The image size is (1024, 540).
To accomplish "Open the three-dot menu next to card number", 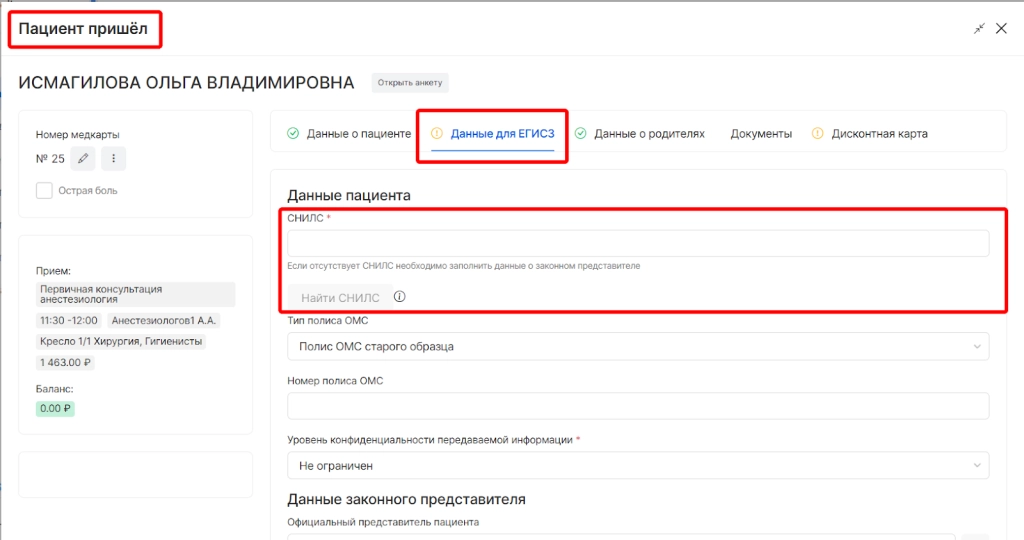I will coord(113,158).
